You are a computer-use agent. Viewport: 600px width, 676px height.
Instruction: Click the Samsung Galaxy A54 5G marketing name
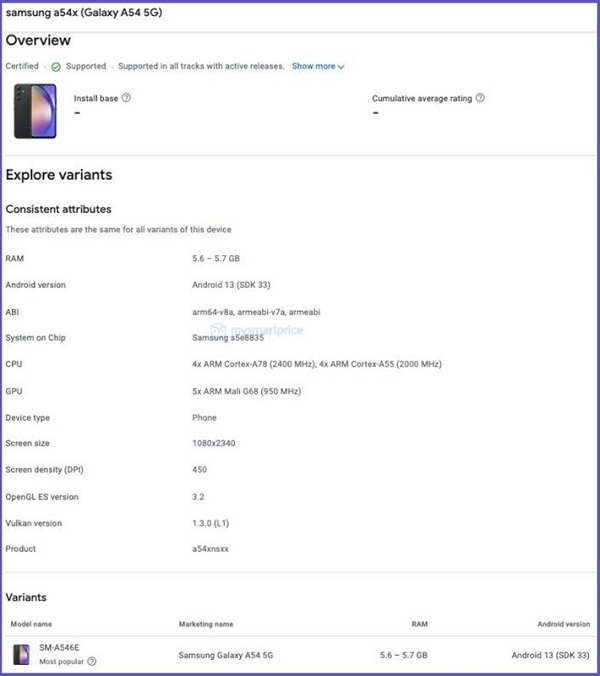pos(226,655)
